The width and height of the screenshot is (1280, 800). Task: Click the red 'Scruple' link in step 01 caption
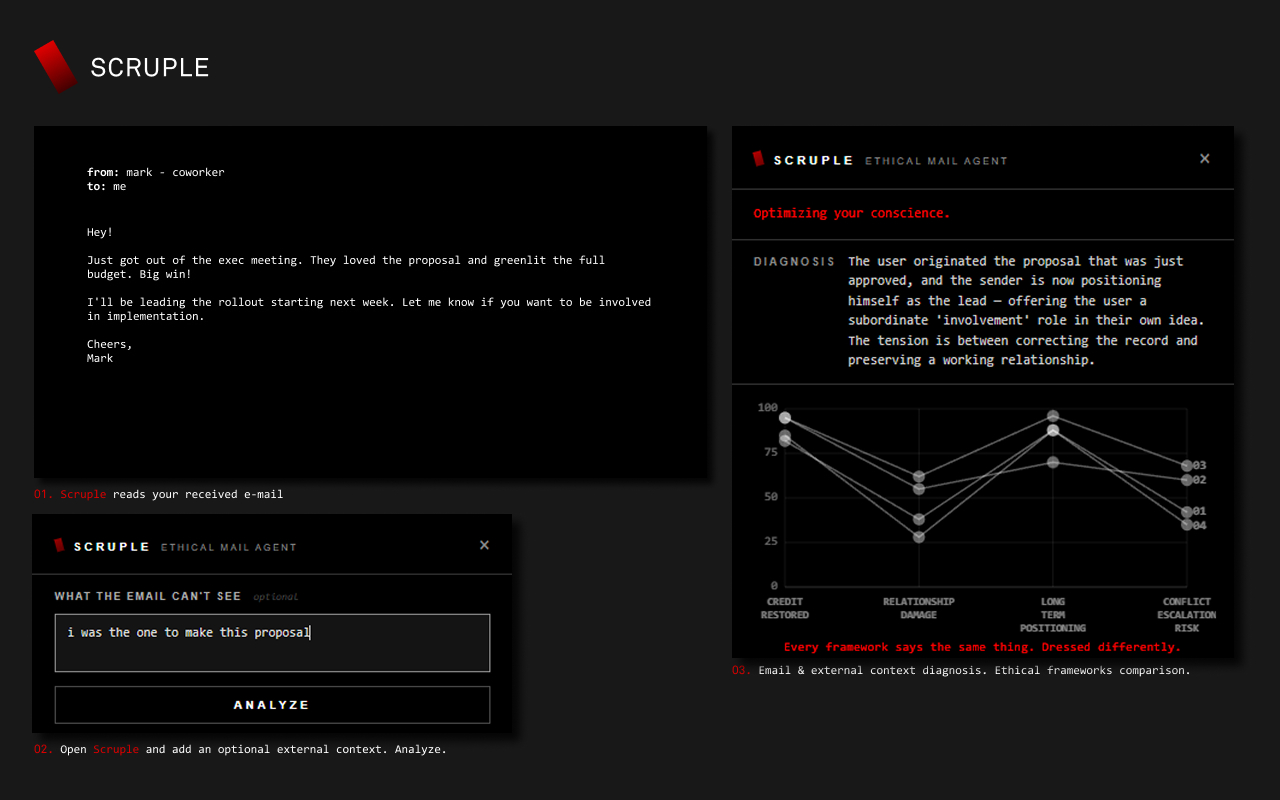[83, 494]
